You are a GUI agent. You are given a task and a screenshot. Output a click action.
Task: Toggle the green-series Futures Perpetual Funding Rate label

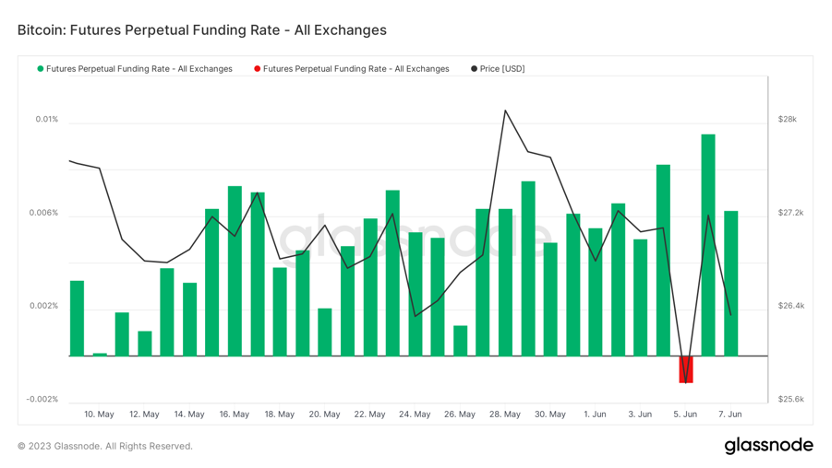coord(140,69)
